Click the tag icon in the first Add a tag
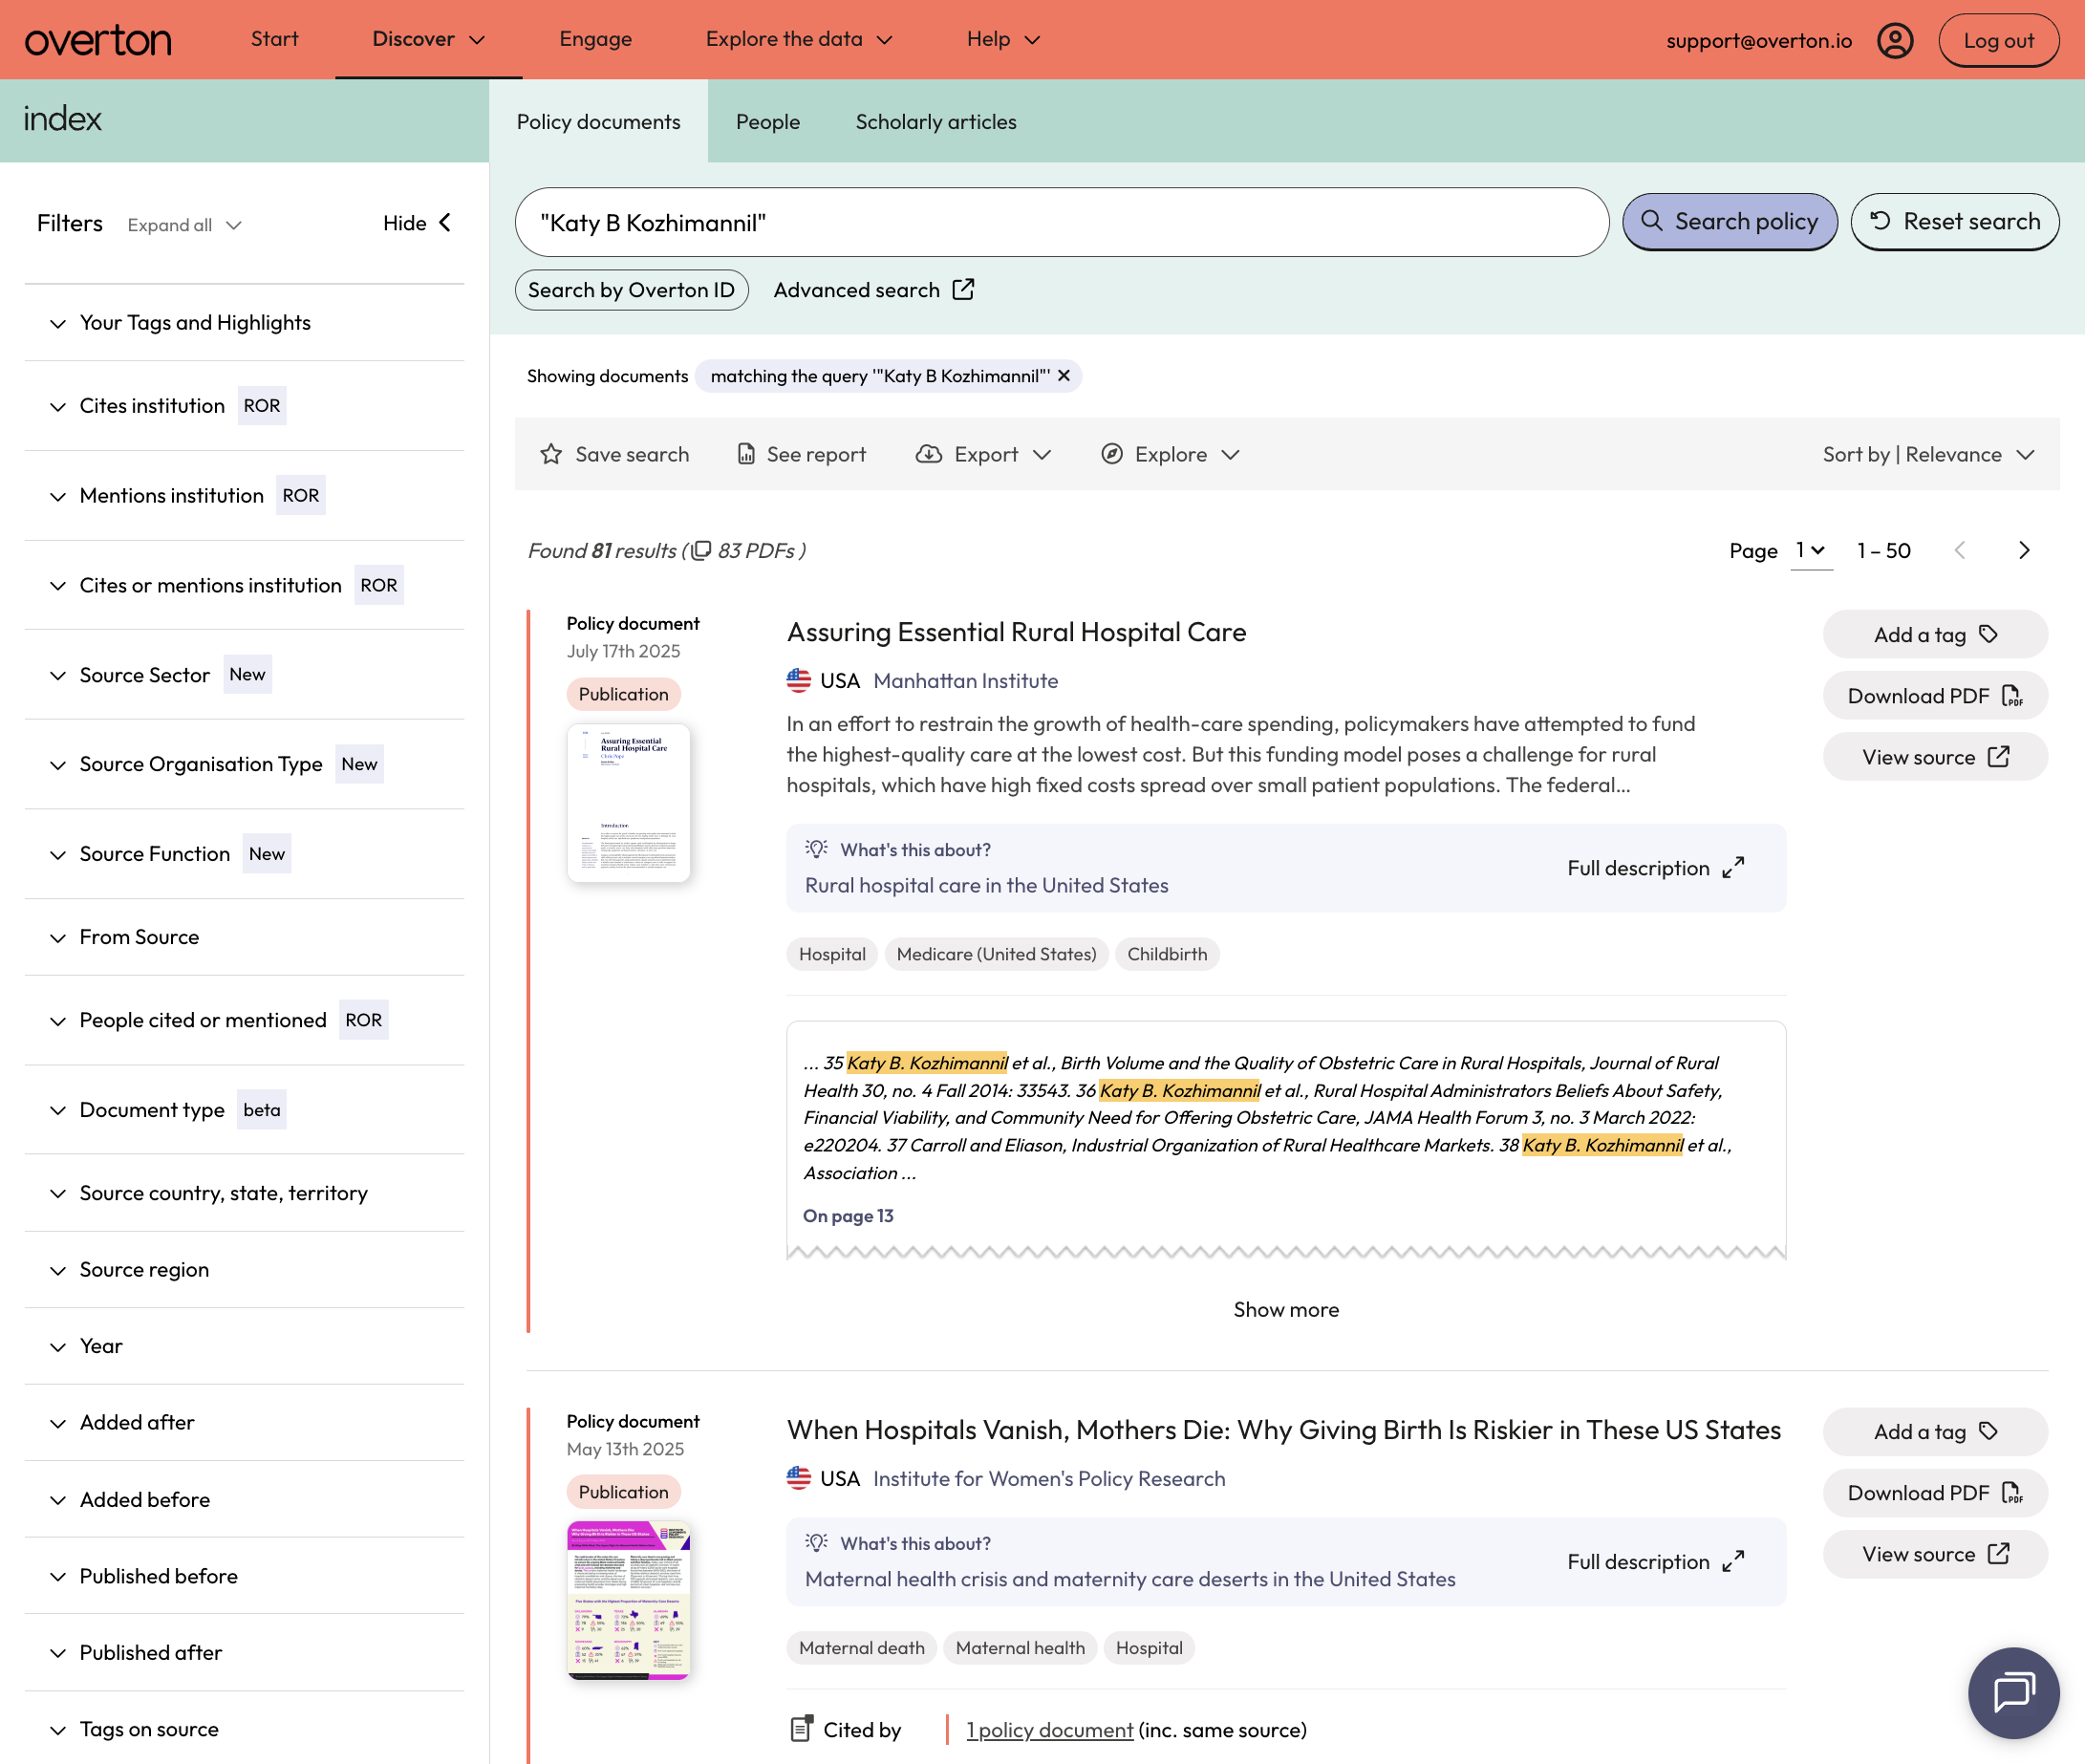2085x1764 pixels. (x=1988, y=634)
